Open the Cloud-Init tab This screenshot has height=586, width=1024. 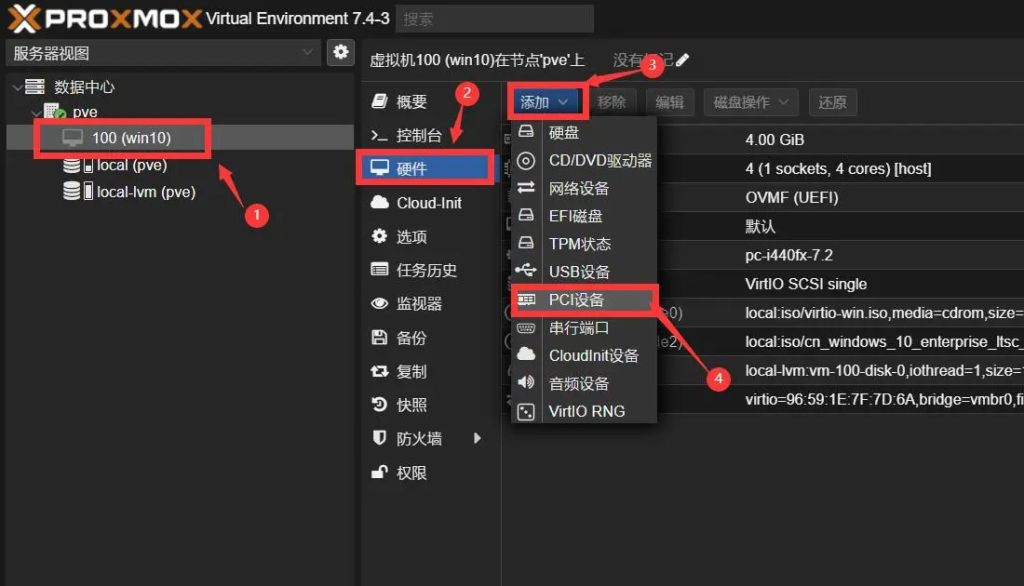(427, 203)
